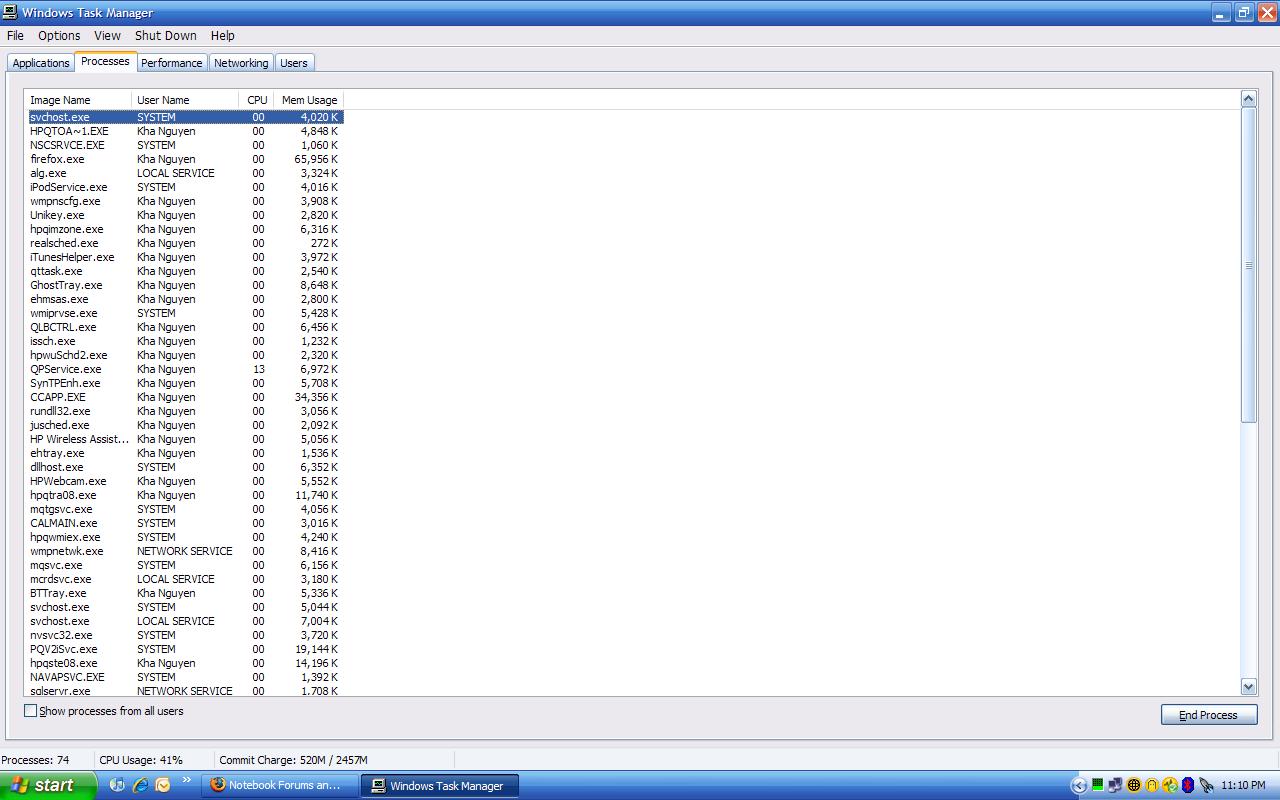
Task: Select the CCAPP.EXE process
Action: point(184,397)
